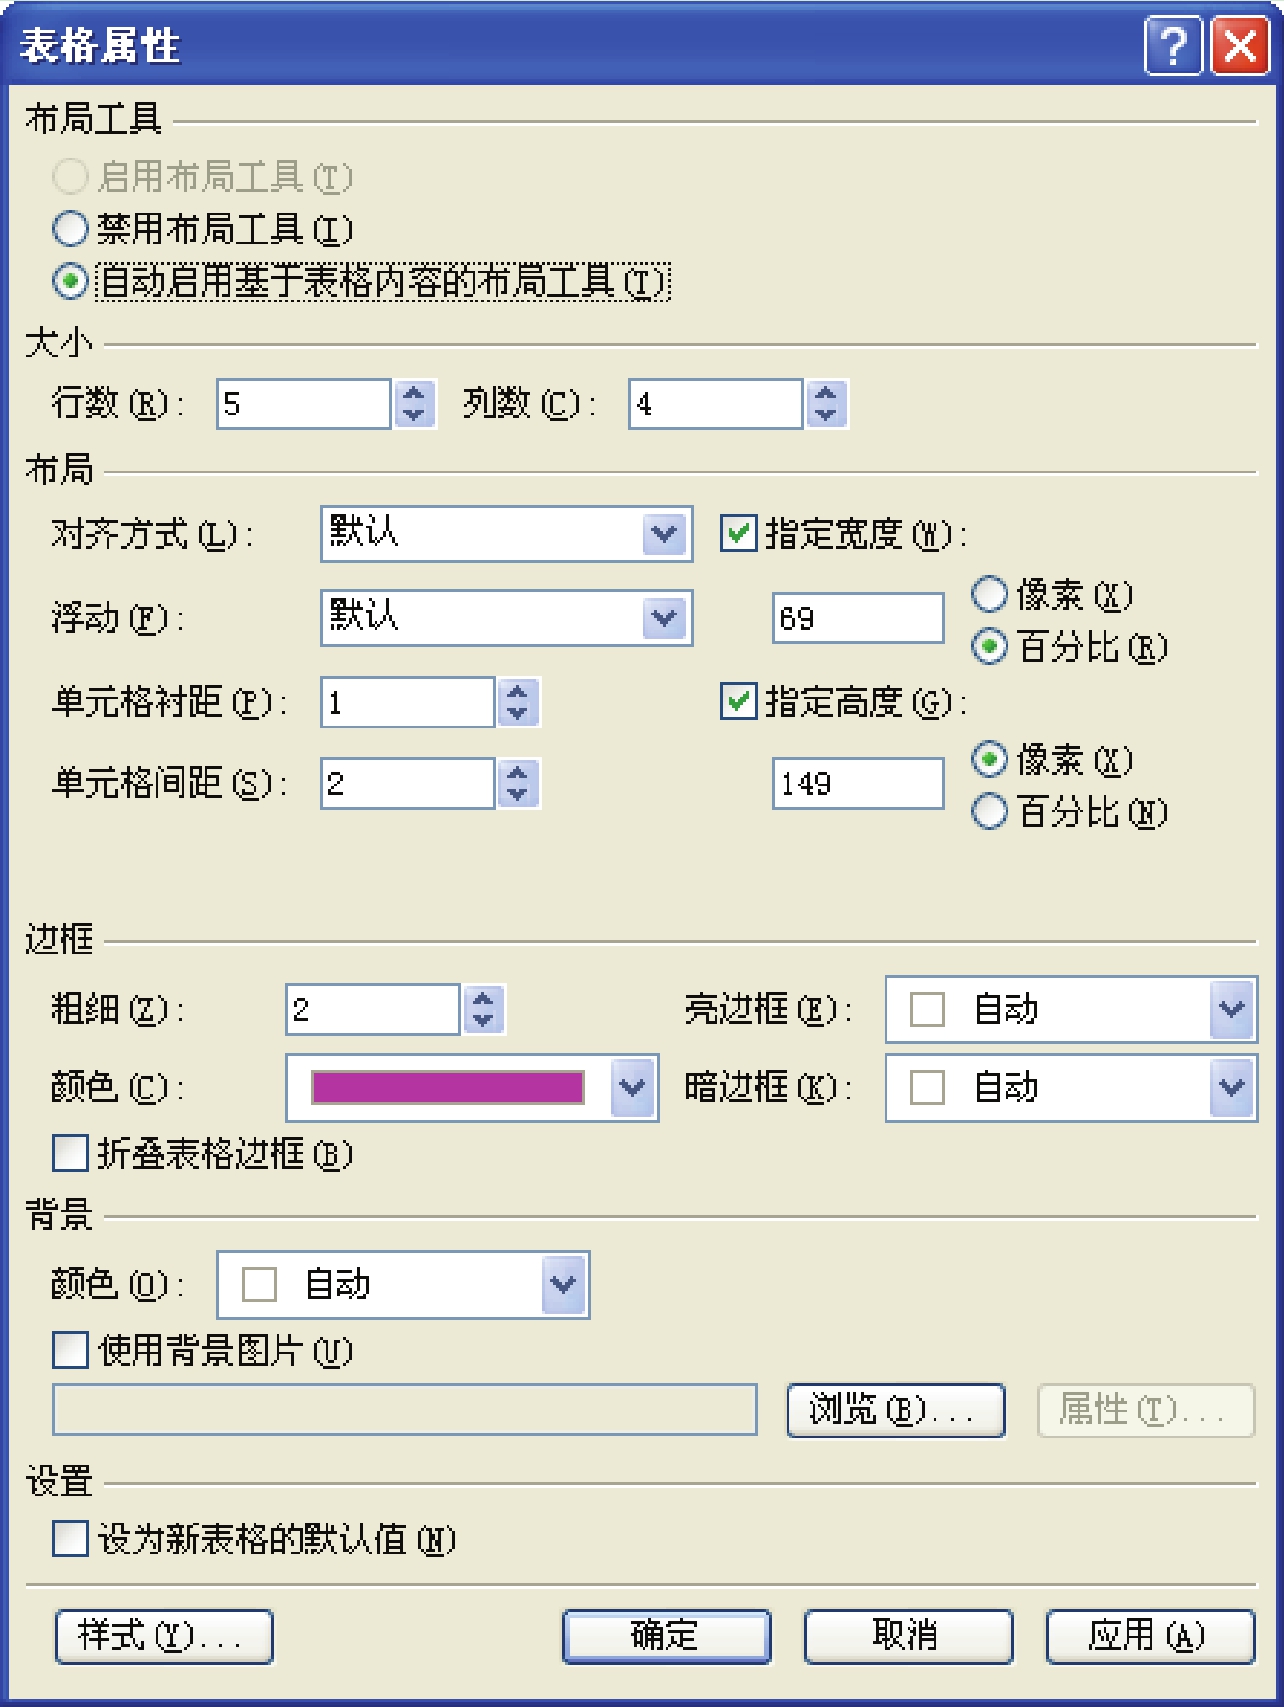1284x1707 pixels.
Task: Decrease cell spacing spinner down arrow
Action: (x=517, y=794)
